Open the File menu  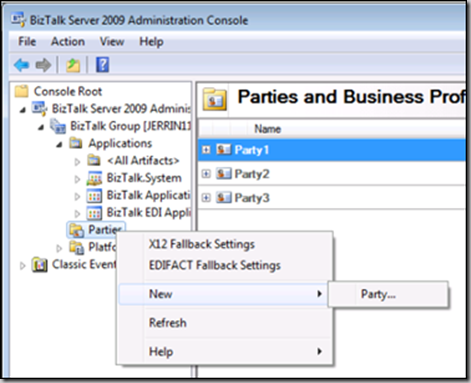pyautogui.click(x=27, y=42)
